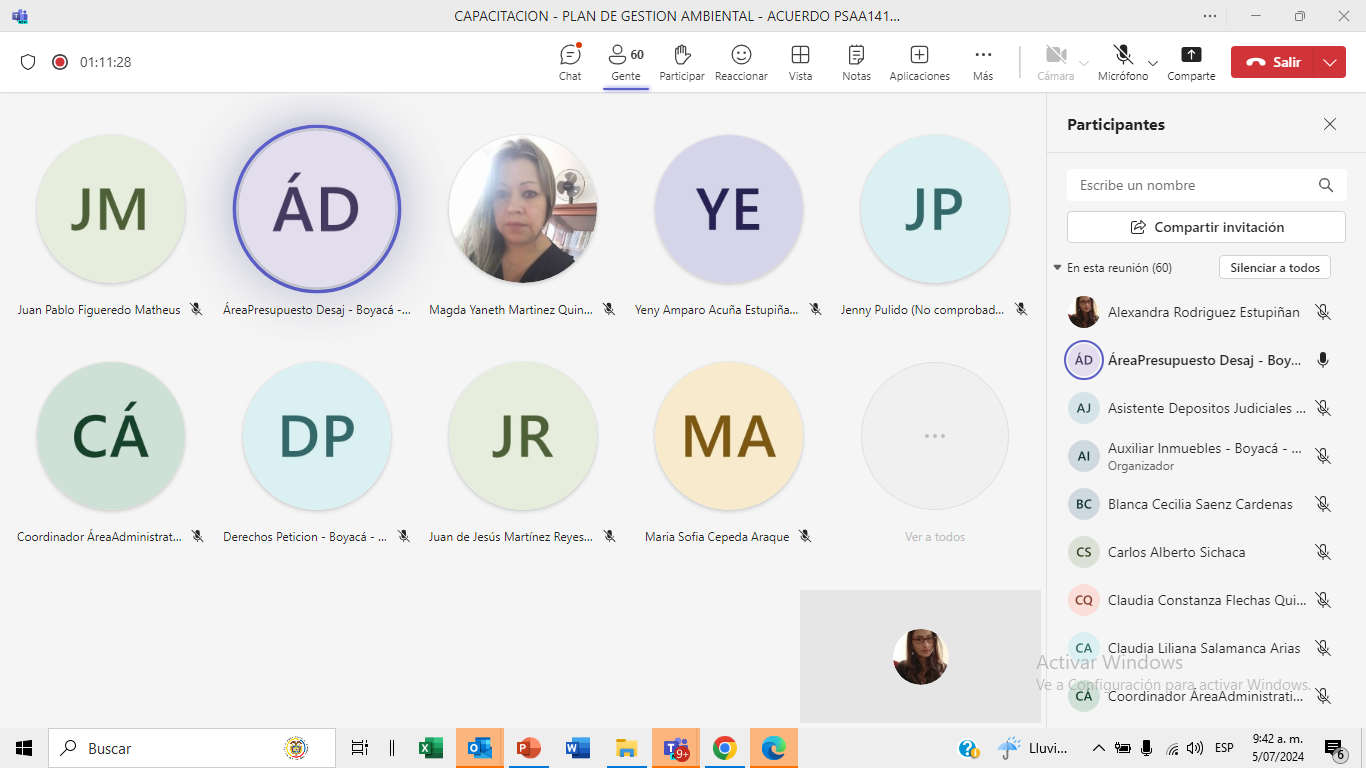Click Juan de Jesús Martínez Reyes JR avatar
The height and width of the screenshot is (768, 1366).
523,436
